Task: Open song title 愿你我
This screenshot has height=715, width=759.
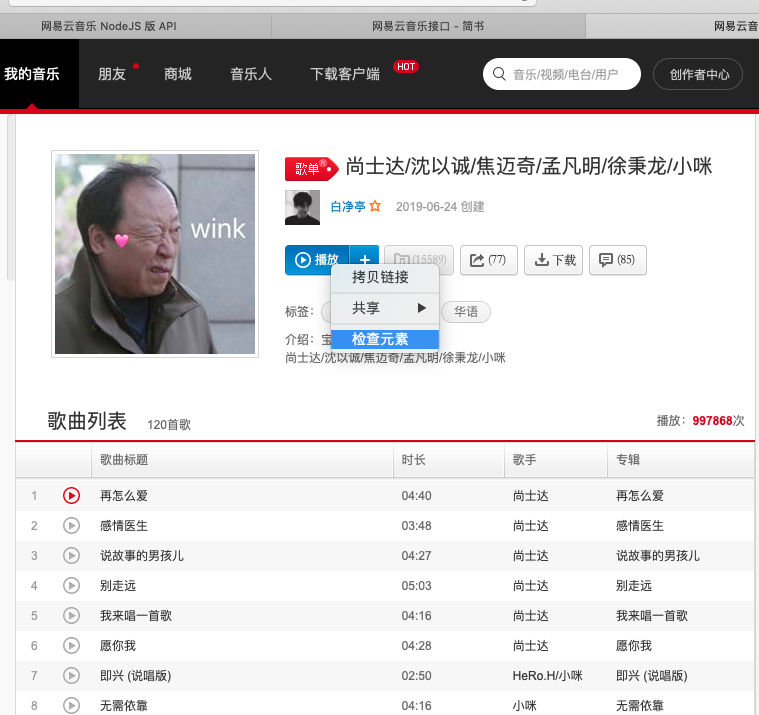Action: (x=118, y=646)
